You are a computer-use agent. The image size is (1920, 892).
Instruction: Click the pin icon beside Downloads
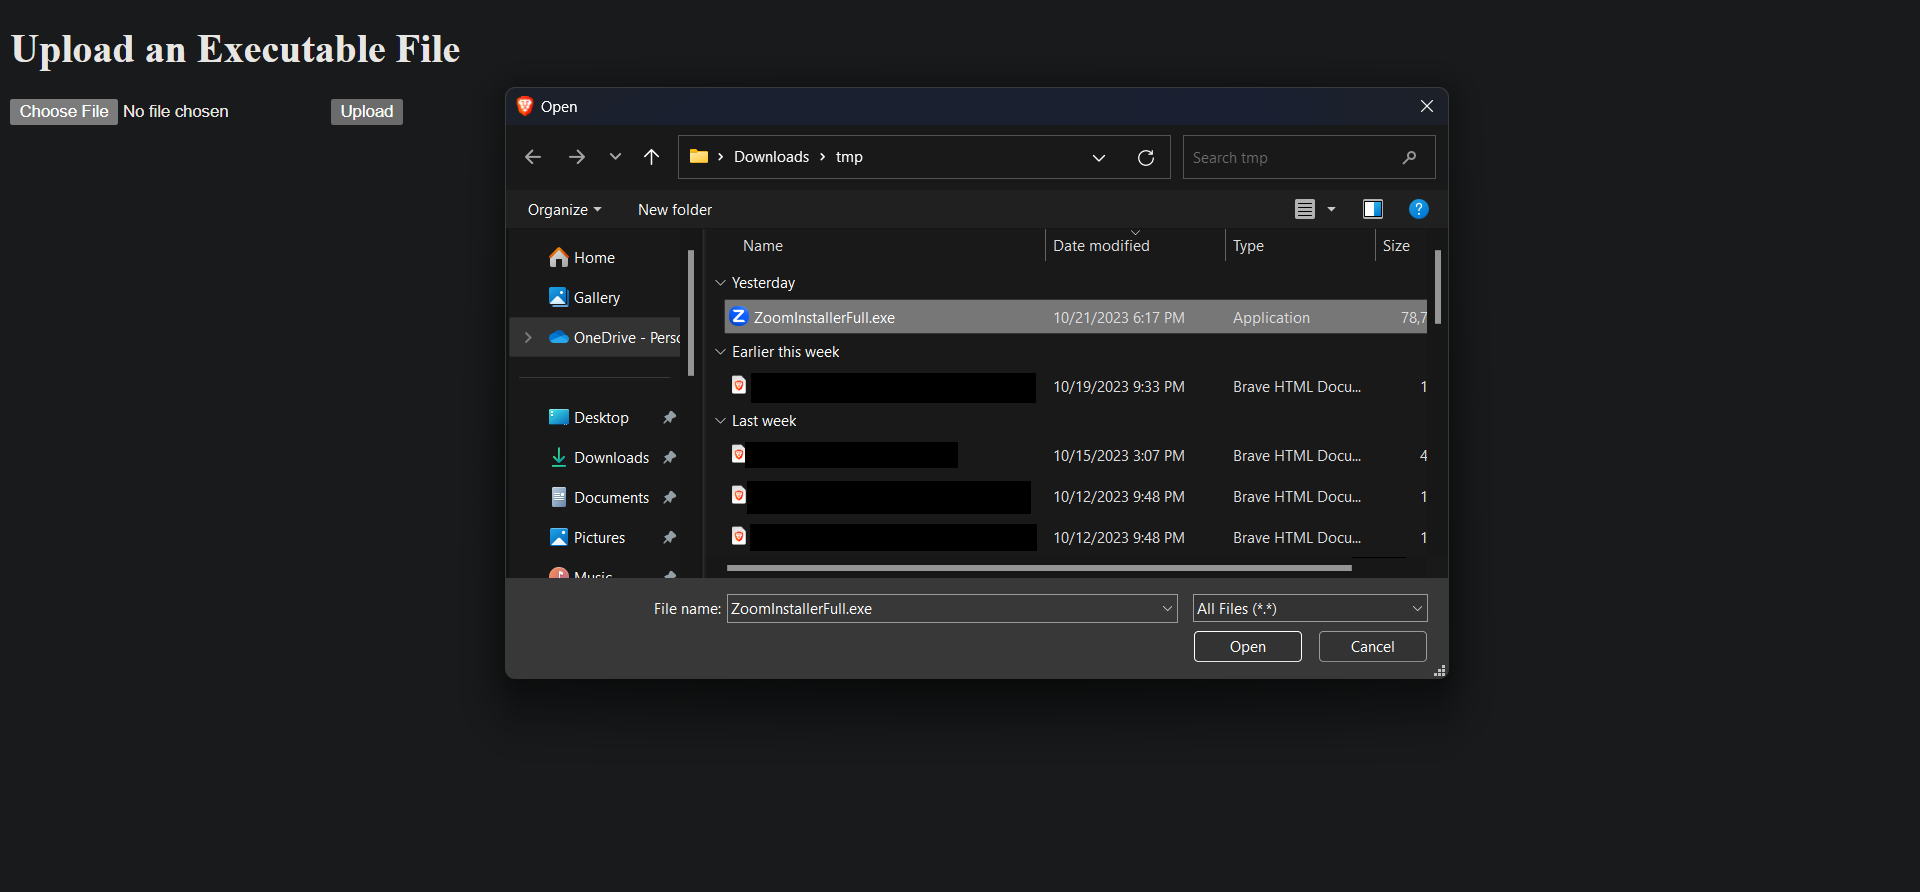[x=670, y=458]
